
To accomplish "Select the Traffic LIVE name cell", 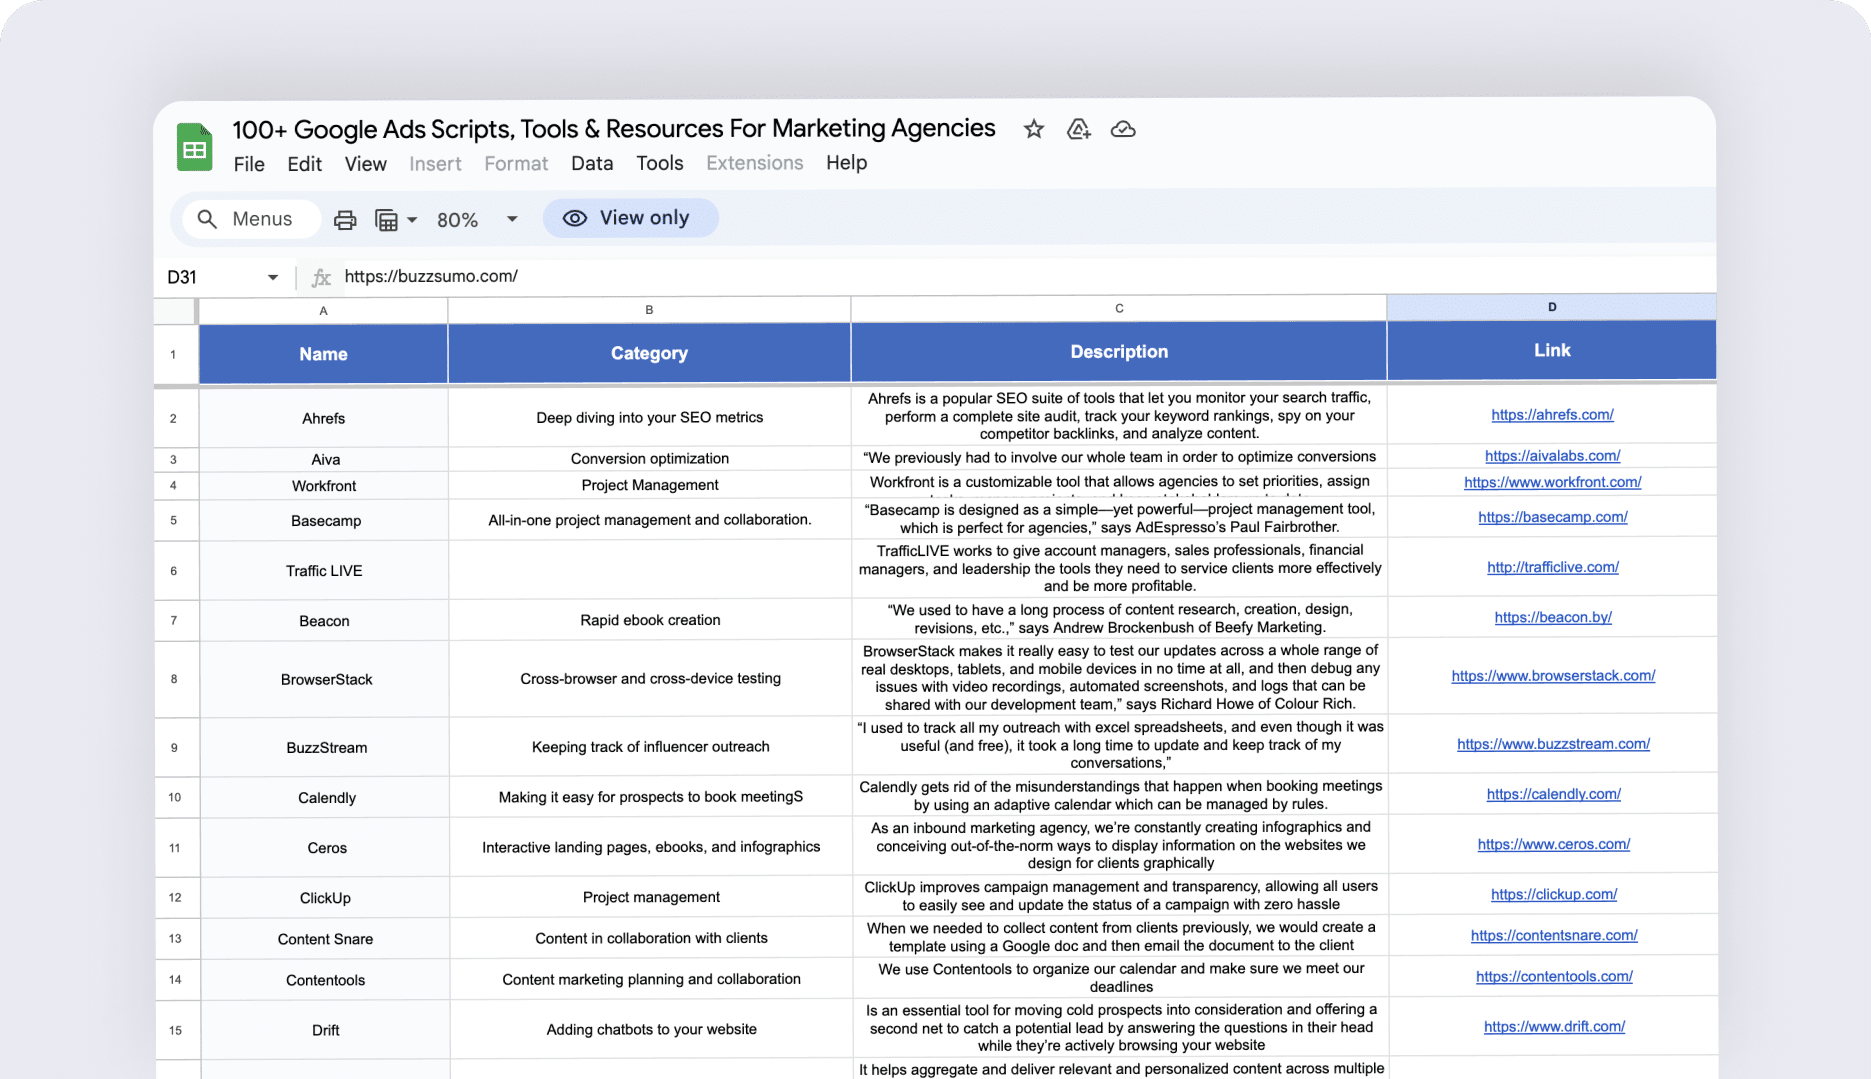I will pyautogui.click(x=324, y=571).
